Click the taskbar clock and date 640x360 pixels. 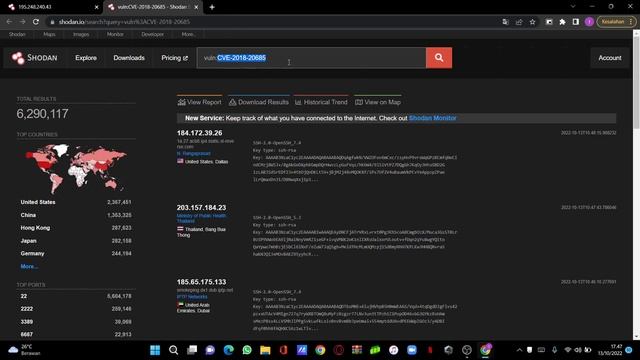pyautogui.click(x=611, y=350)
